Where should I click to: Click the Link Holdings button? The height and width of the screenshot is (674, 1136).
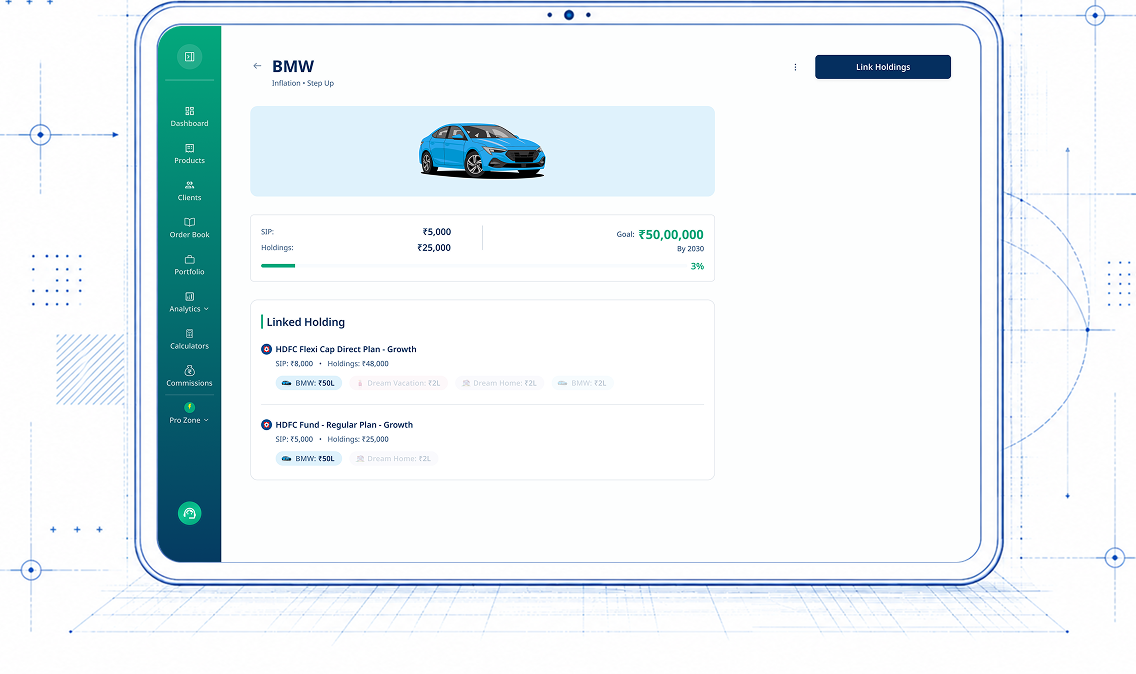(x=882, y=67)
